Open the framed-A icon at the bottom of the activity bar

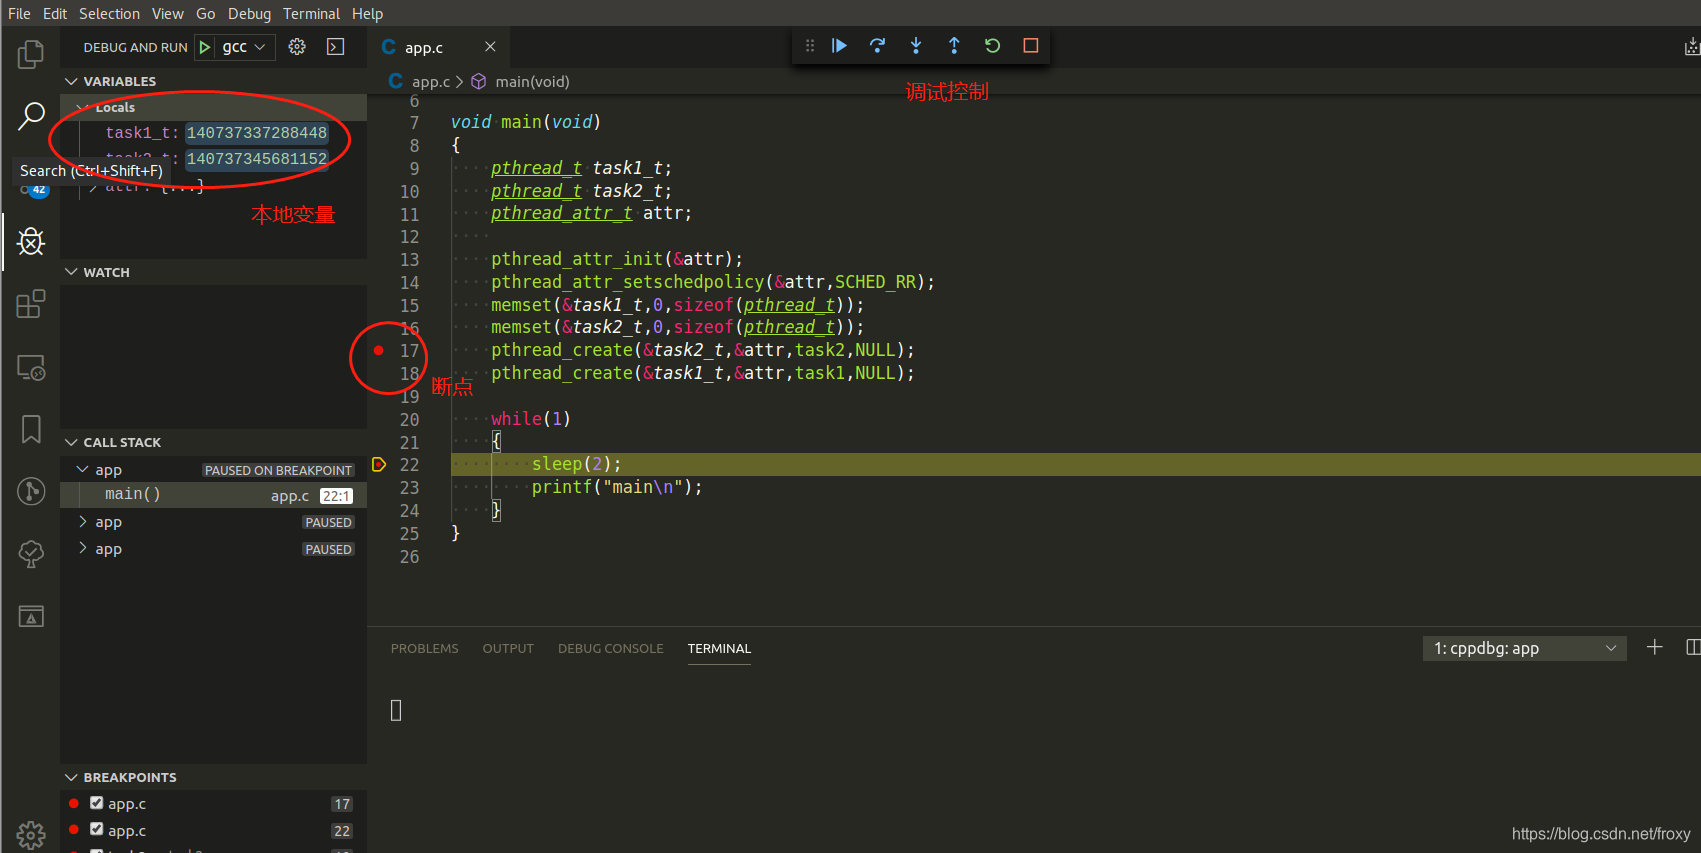pos(31,617)
